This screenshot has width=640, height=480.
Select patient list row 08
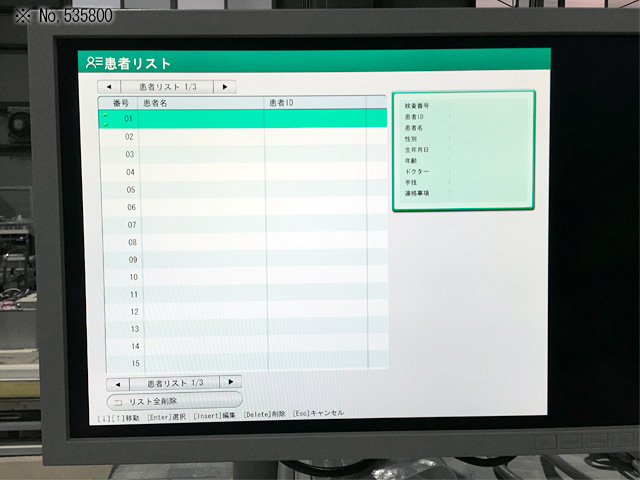pyautogui.click(x=246, y=242)
